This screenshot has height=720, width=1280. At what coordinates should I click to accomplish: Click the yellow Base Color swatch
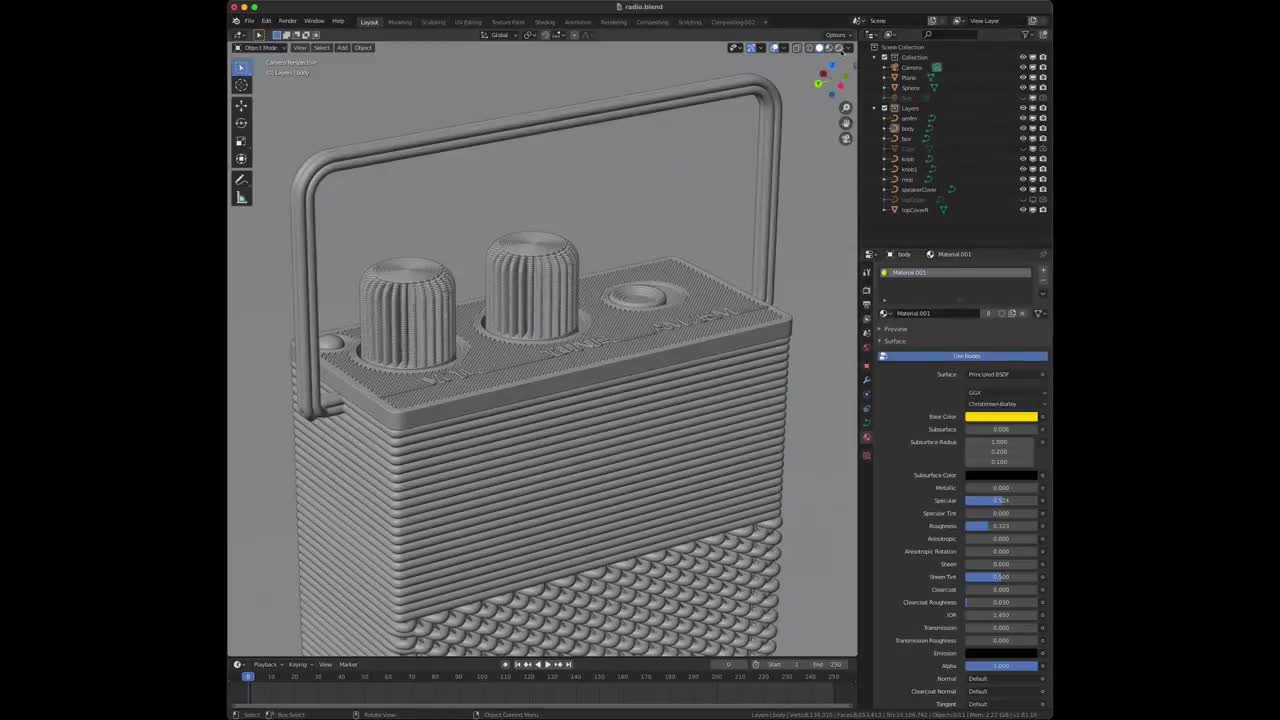click(1001, 417)
